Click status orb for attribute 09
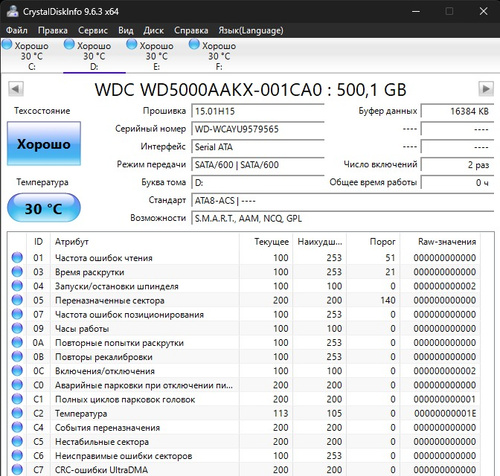The height and width of the screenshot is (476, 500). click(x=17, y=328)
